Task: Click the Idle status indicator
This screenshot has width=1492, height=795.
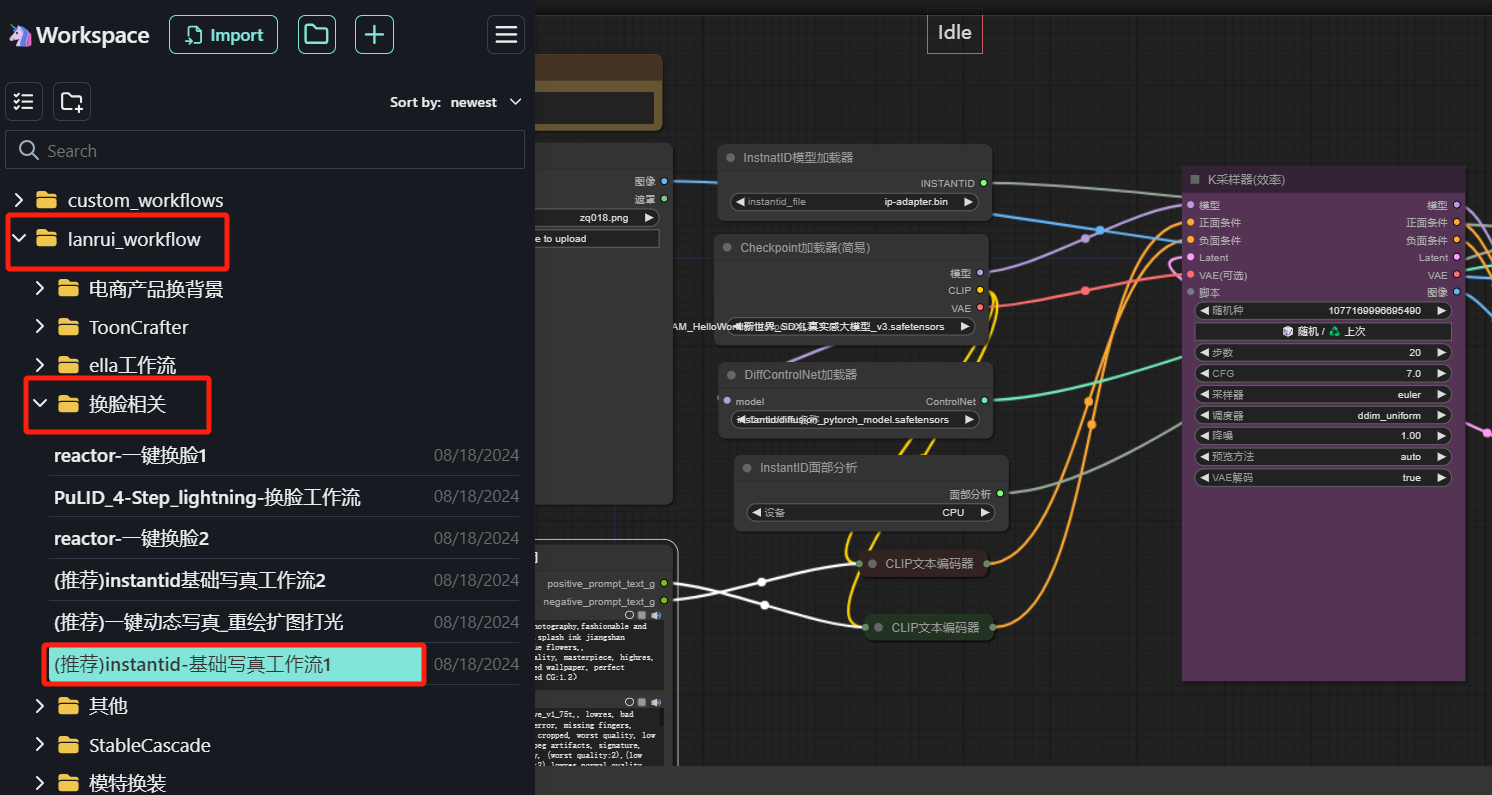Action: tap(954, 32)
